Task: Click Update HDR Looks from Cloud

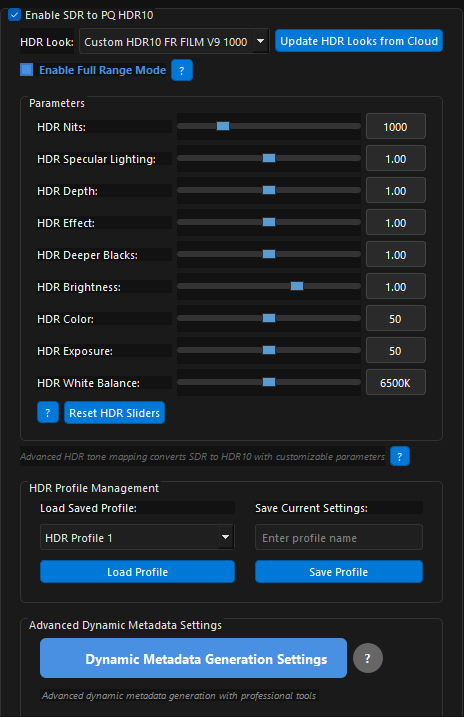Action: [359, 41]
